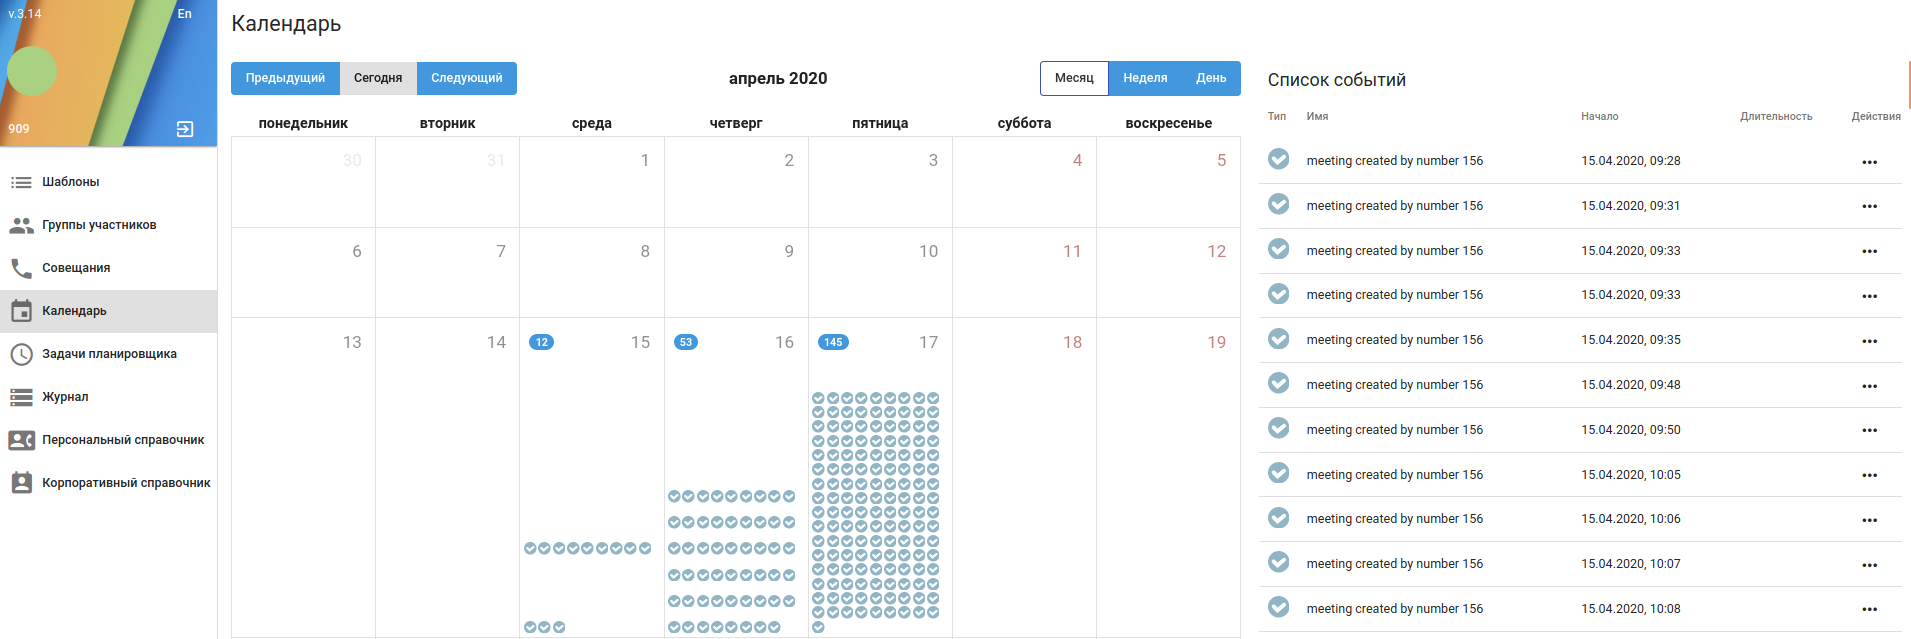This screenshot has height=639, width=1911.
Task: Click the Задачи планировщика clock icon
Action: point(21,354)
